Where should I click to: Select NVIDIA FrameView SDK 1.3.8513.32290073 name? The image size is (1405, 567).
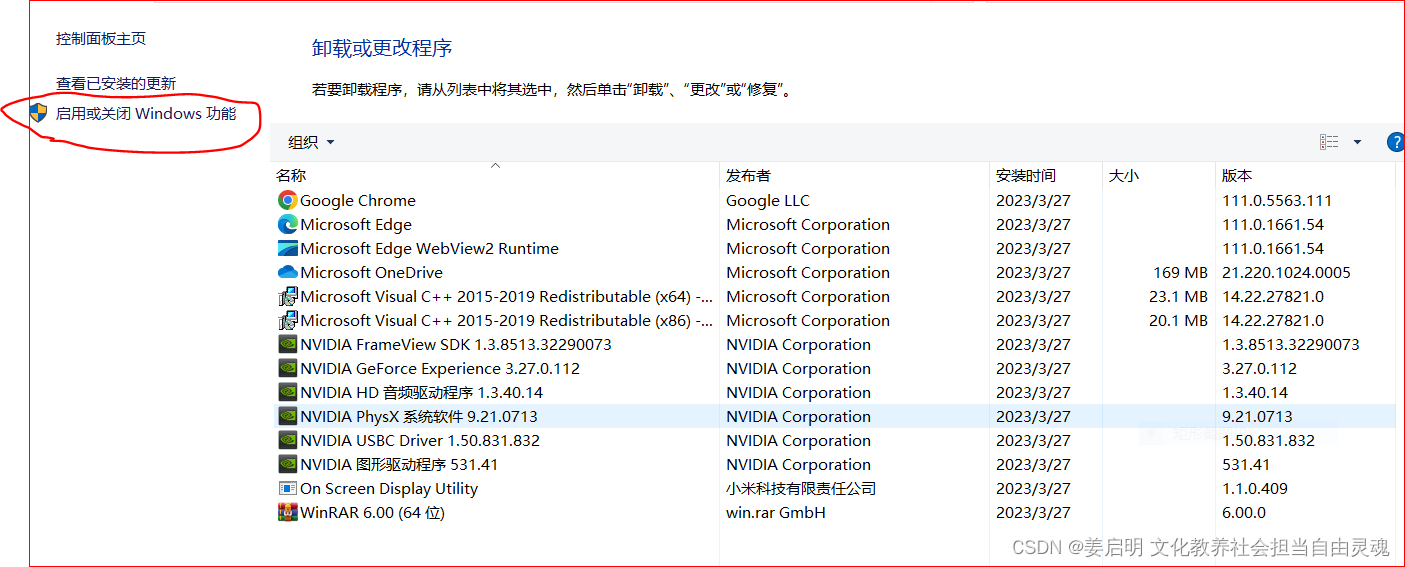point(456,344)
